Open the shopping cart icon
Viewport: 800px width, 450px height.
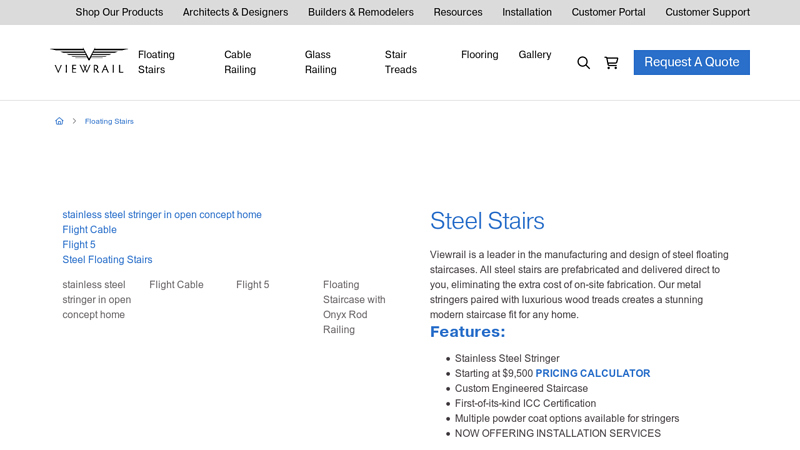611,62
